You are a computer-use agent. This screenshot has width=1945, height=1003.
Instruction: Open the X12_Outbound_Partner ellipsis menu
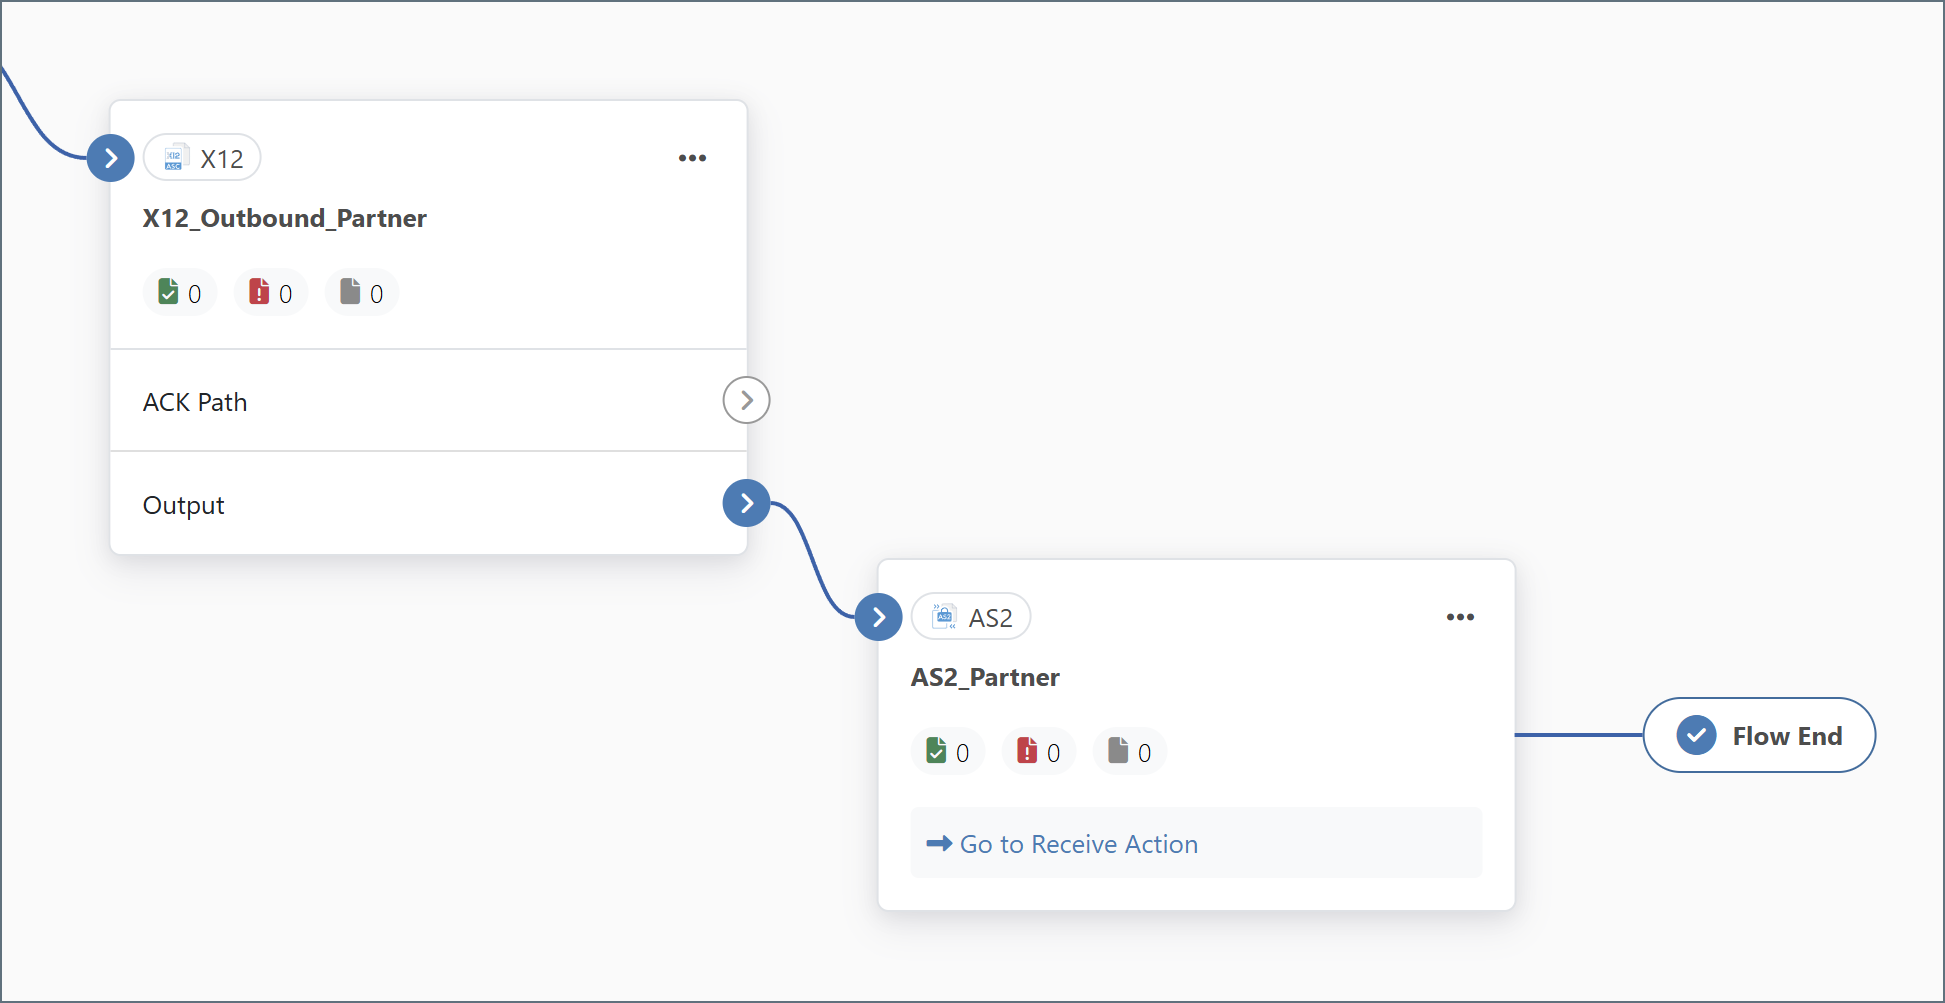click(692, 157)
